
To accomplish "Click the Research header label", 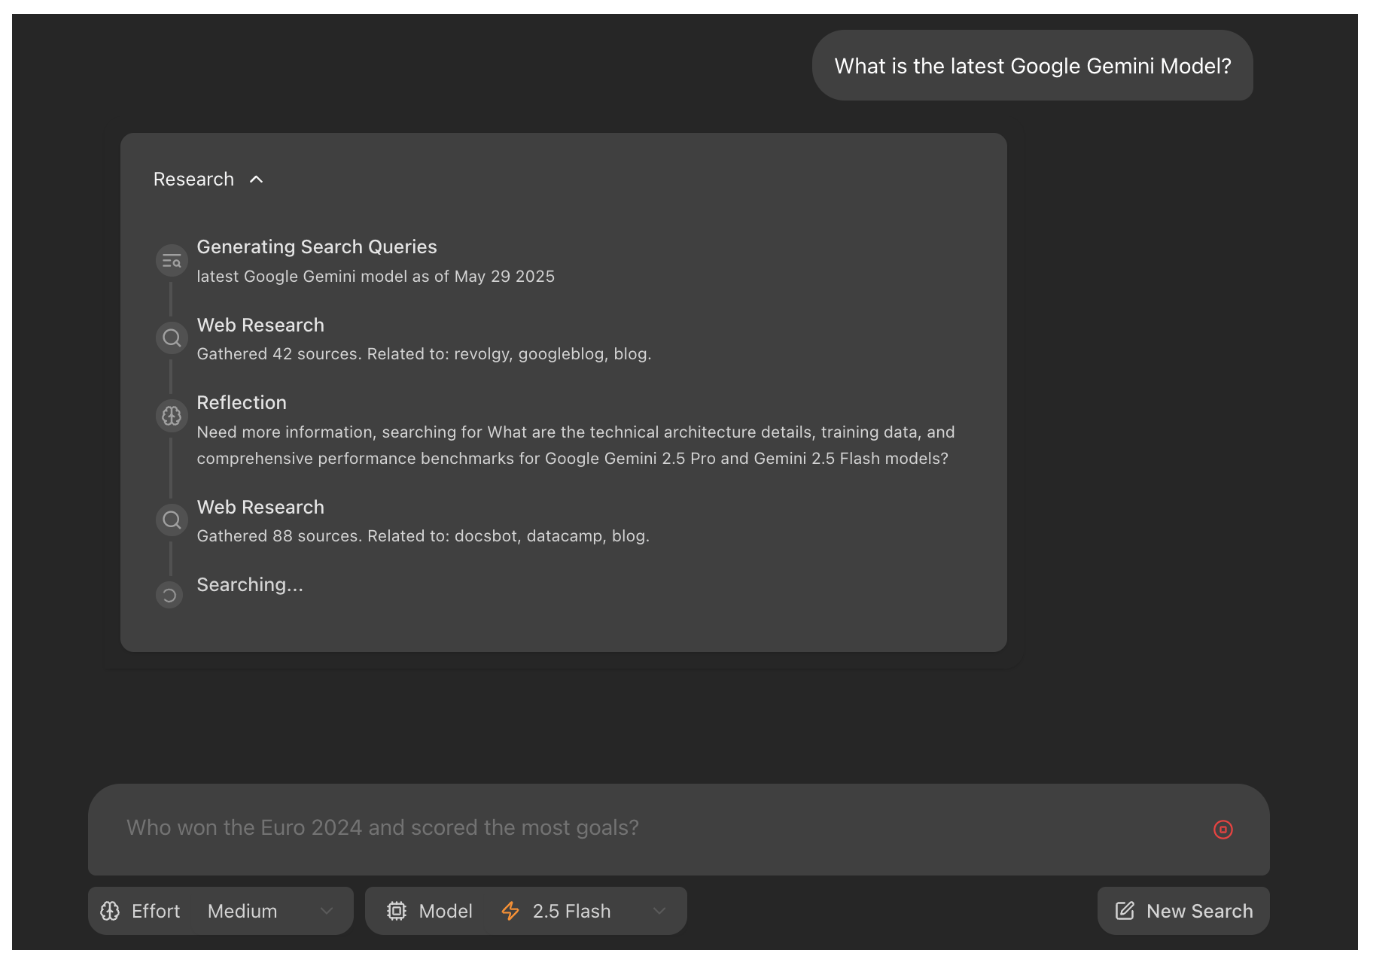I will click(193, 180).
